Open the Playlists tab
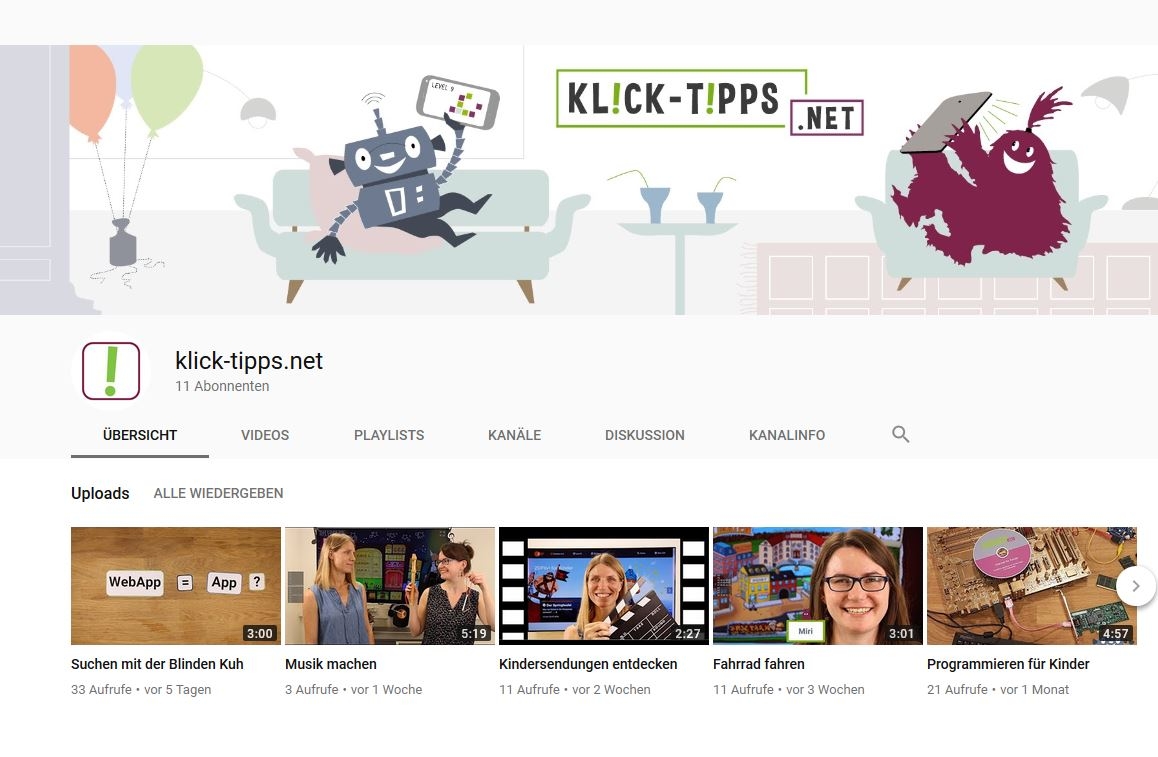The image size is (1158, 757). (388, 435)
